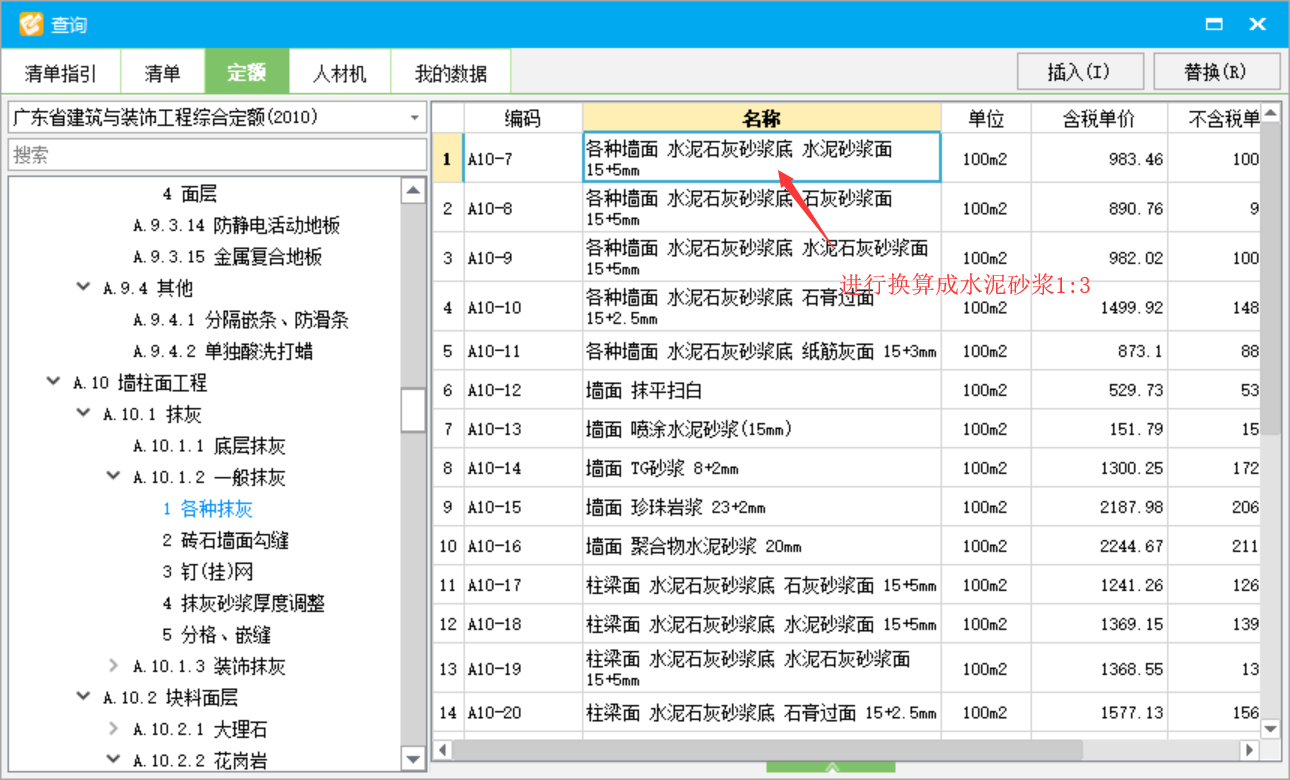Select code cell A10-19
The width and height of the screenshot is (1290, 780).
523,668
